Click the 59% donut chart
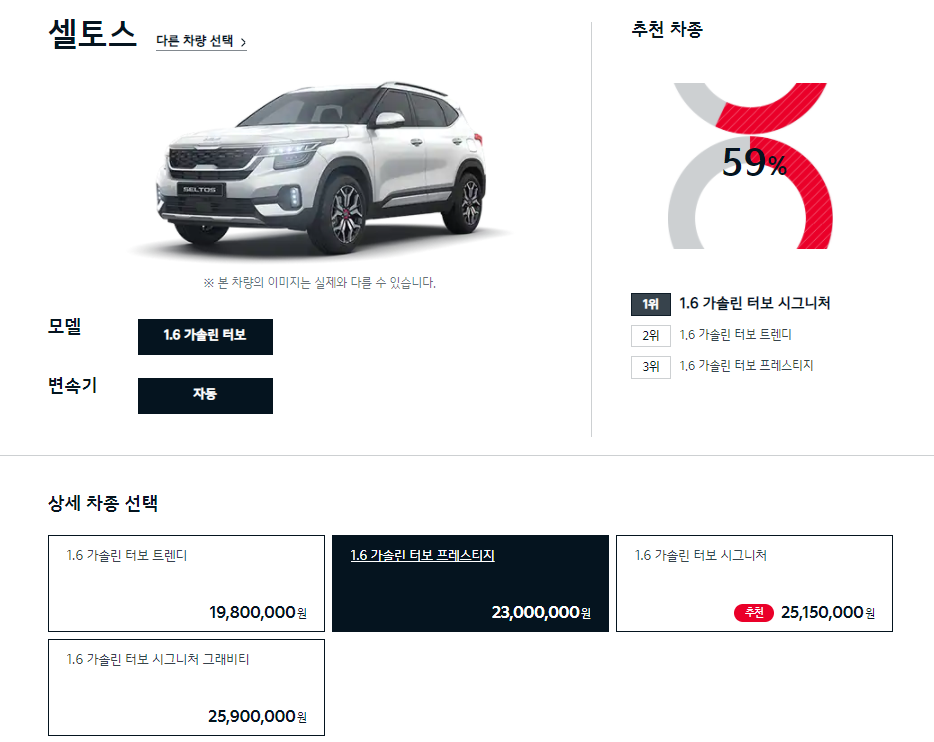The width and height of the screenshot is (934, 742). click(x=751, y=166)
